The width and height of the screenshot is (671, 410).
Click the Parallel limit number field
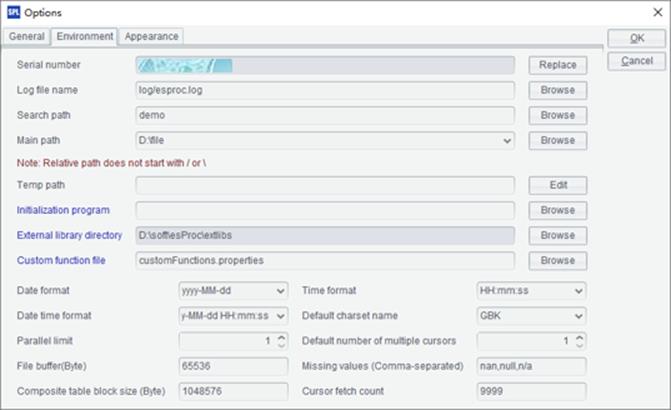227,341
